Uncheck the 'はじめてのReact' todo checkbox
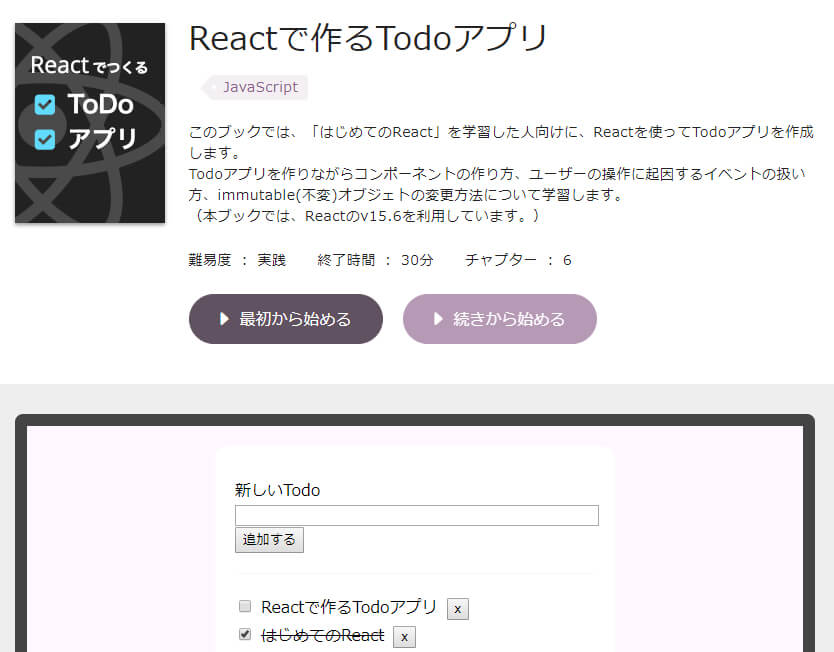Image resolution: width=834 pixels, height=652 pixels. tap(245, 634)
